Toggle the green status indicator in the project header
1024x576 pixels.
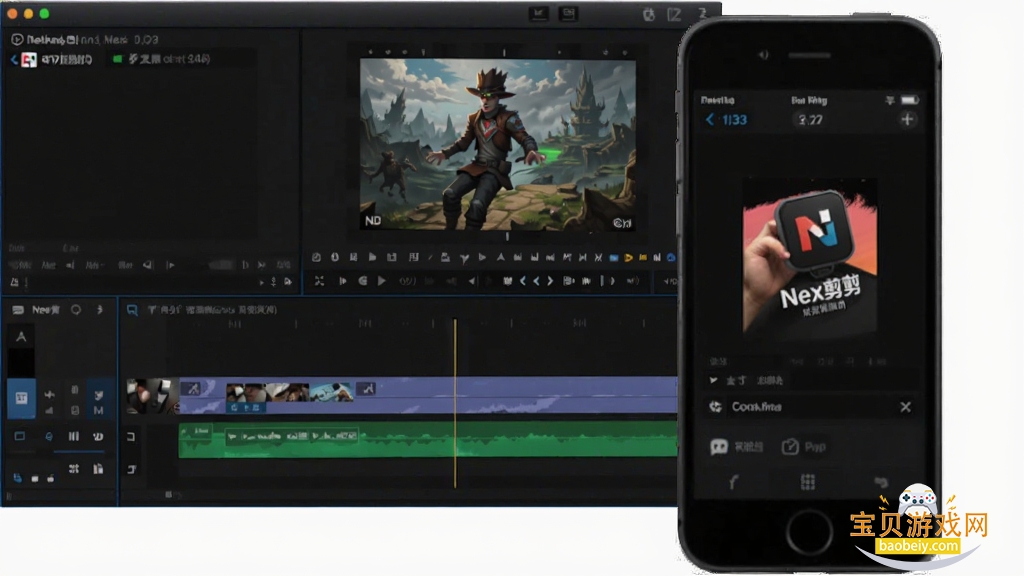(118, 59)
